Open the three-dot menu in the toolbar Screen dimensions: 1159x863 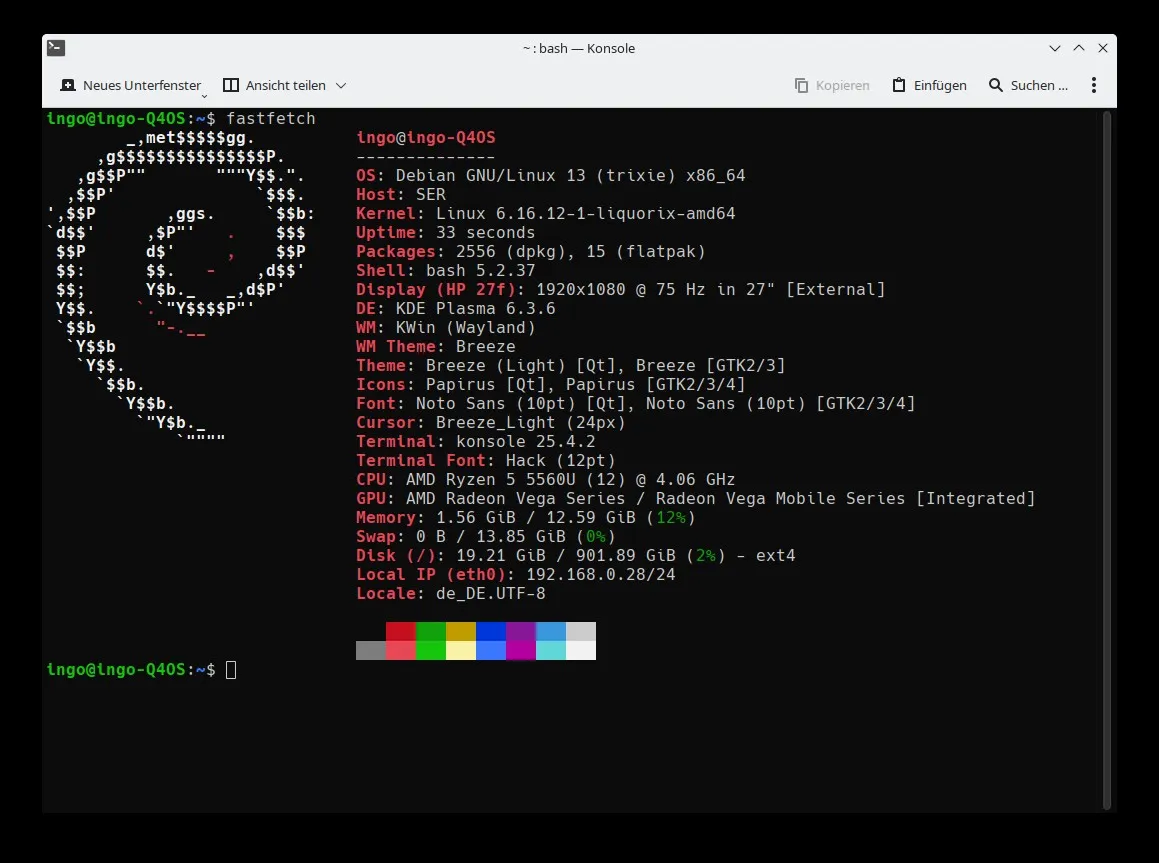1094,85
